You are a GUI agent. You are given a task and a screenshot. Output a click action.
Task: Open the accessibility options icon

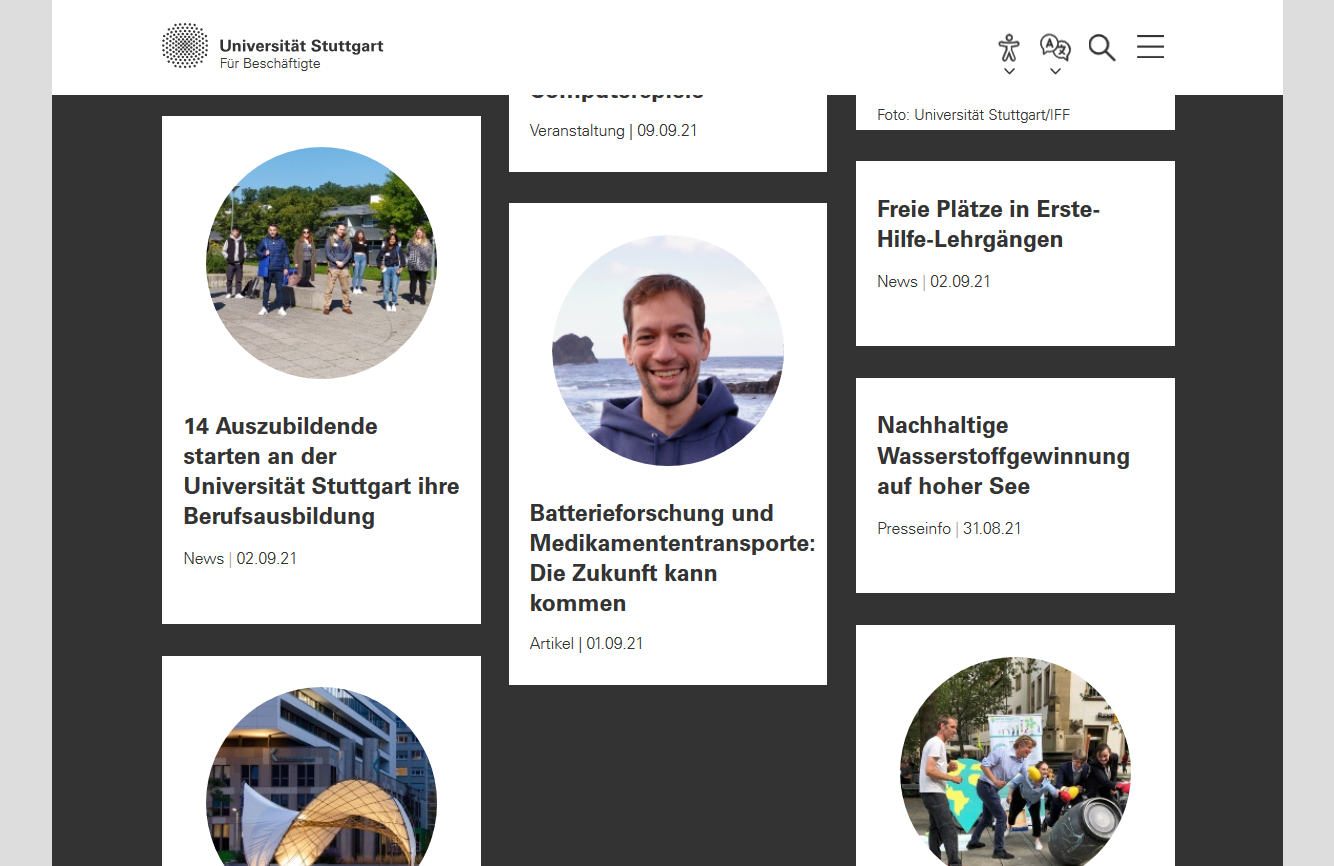point(1009,48)
